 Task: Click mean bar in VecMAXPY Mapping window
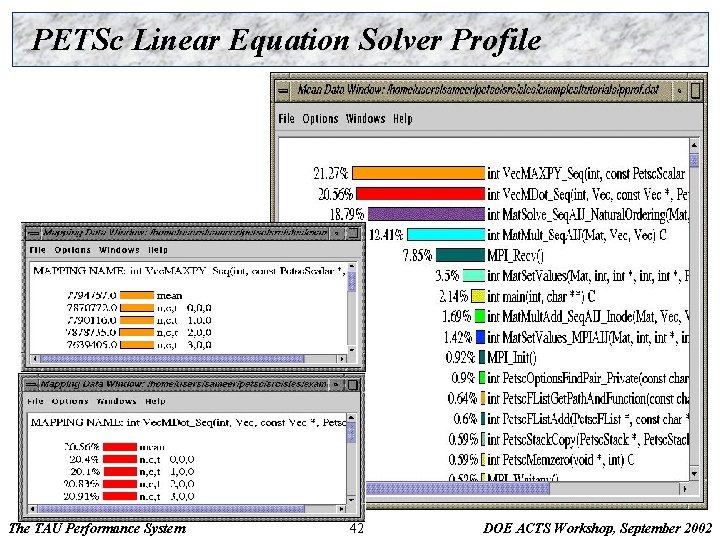point(137,295)
